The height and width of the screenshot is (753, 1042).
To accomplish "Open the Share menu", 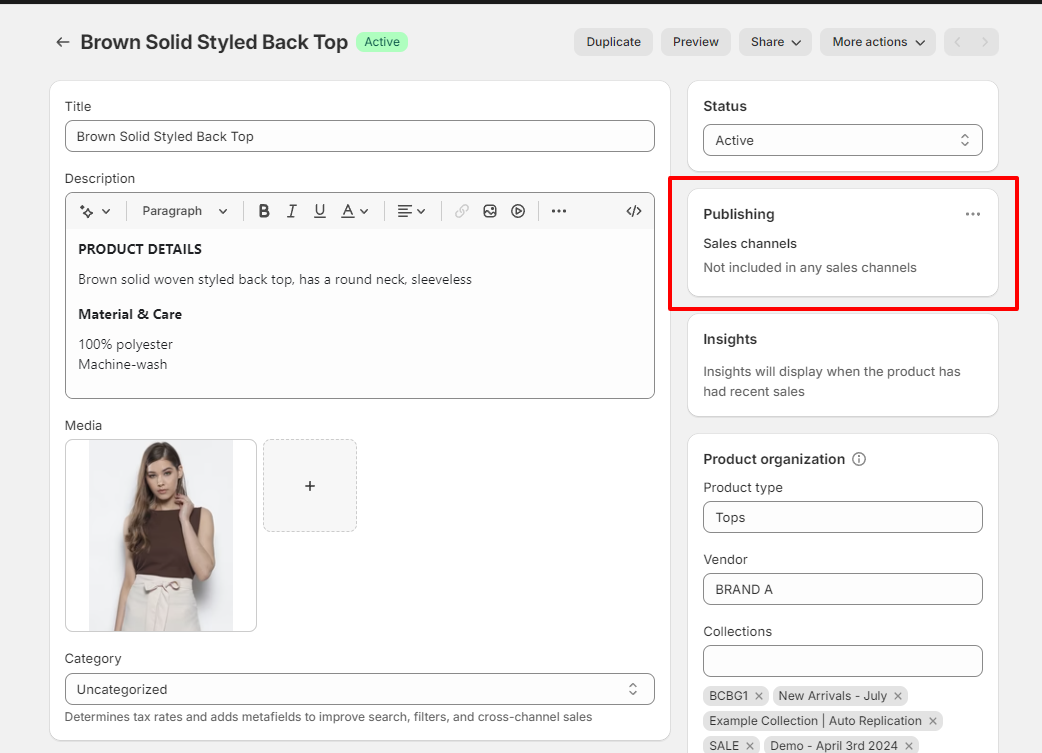I will [x=775, y=42].
